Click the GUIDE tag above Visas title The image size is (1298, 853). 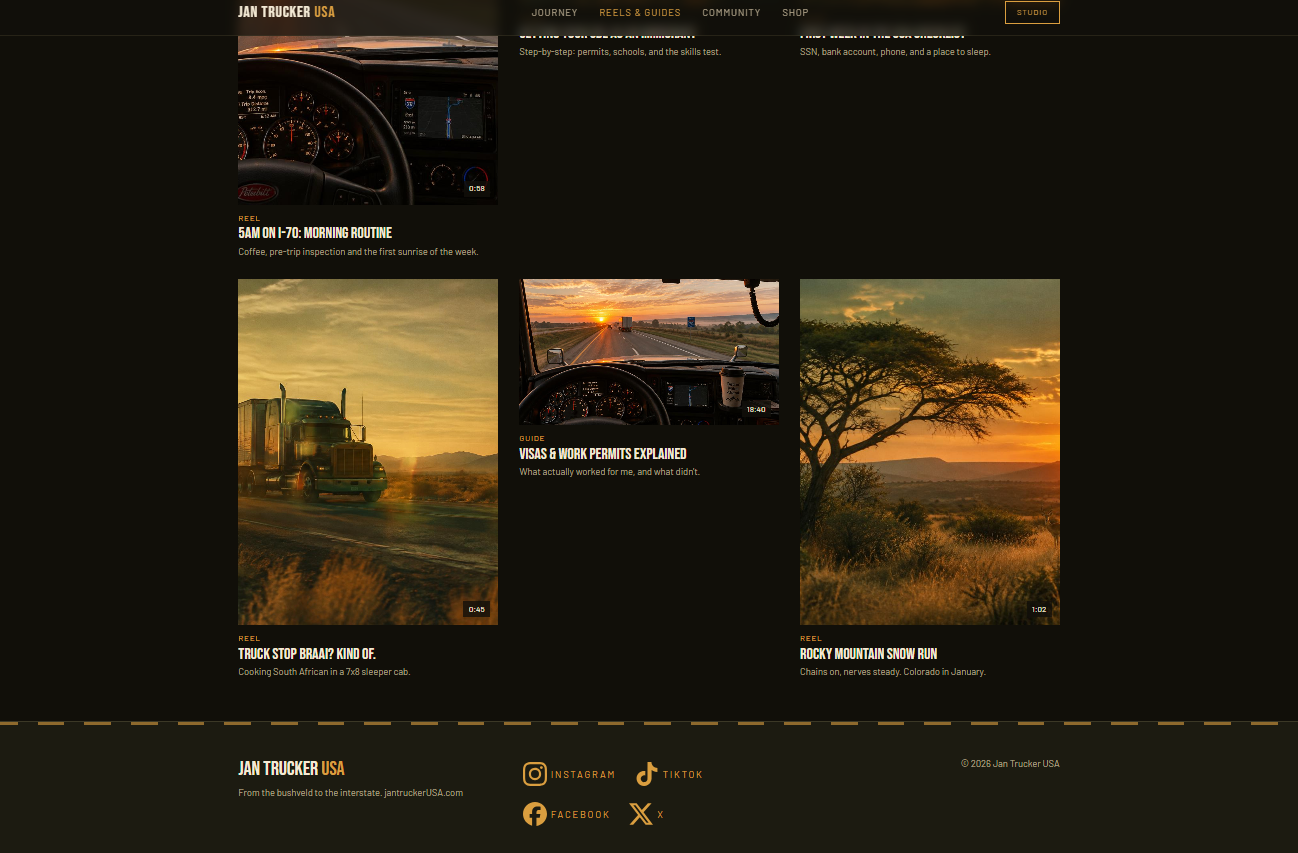[532, 439]
